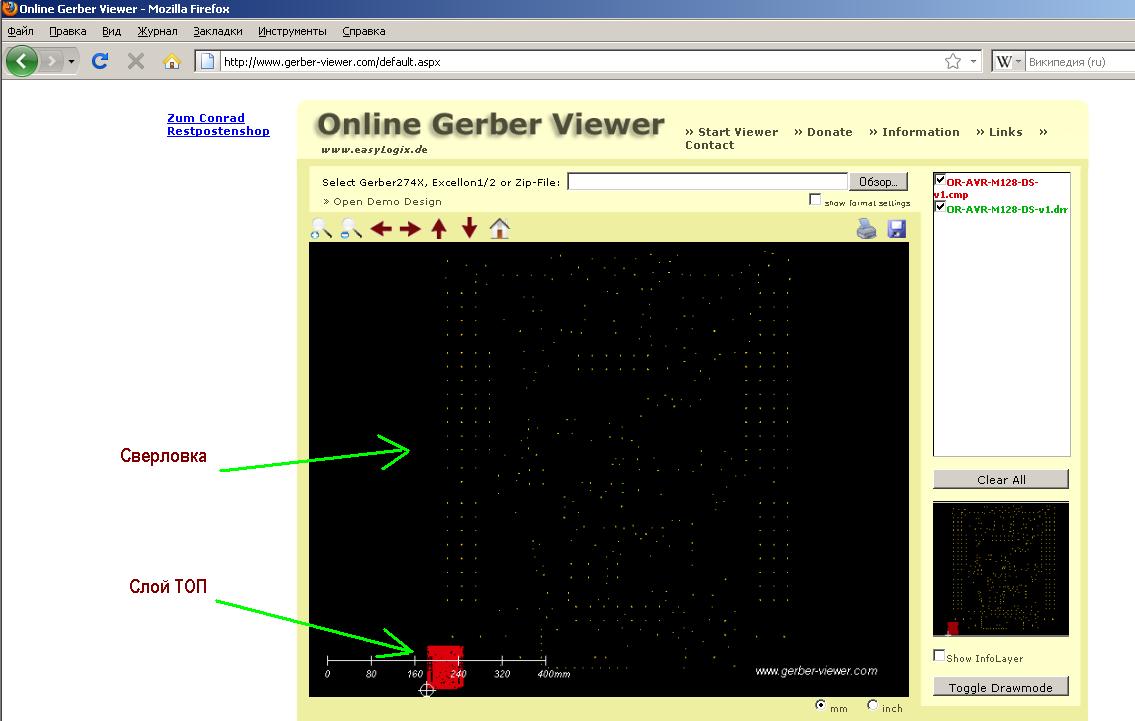Open search engine selector dropdown arrow
The height and width of the screenshot is (721, 1135).
point(1018,62)
